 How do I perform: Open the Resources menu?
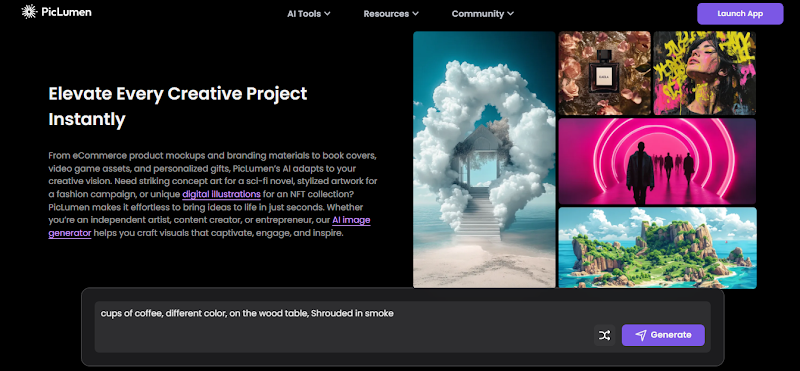tap(391, 14)
